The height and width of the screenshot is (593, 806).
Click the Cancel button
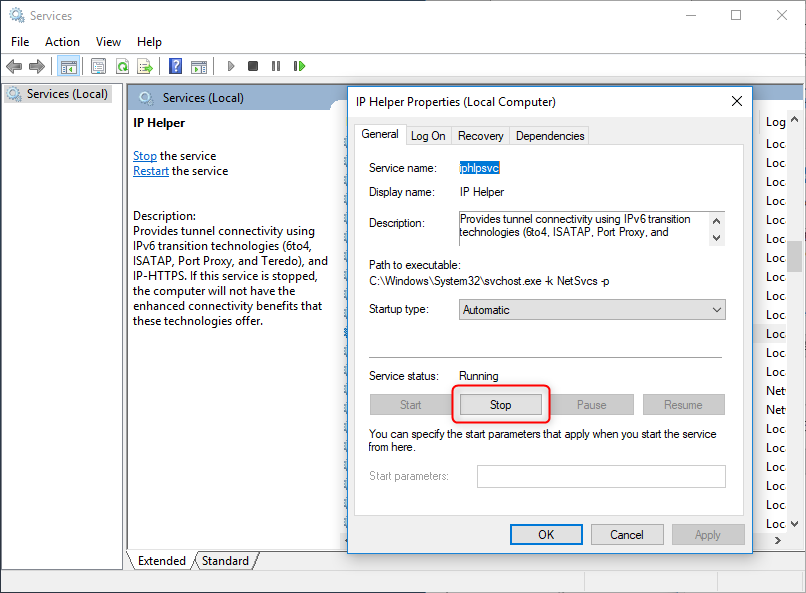627,535
